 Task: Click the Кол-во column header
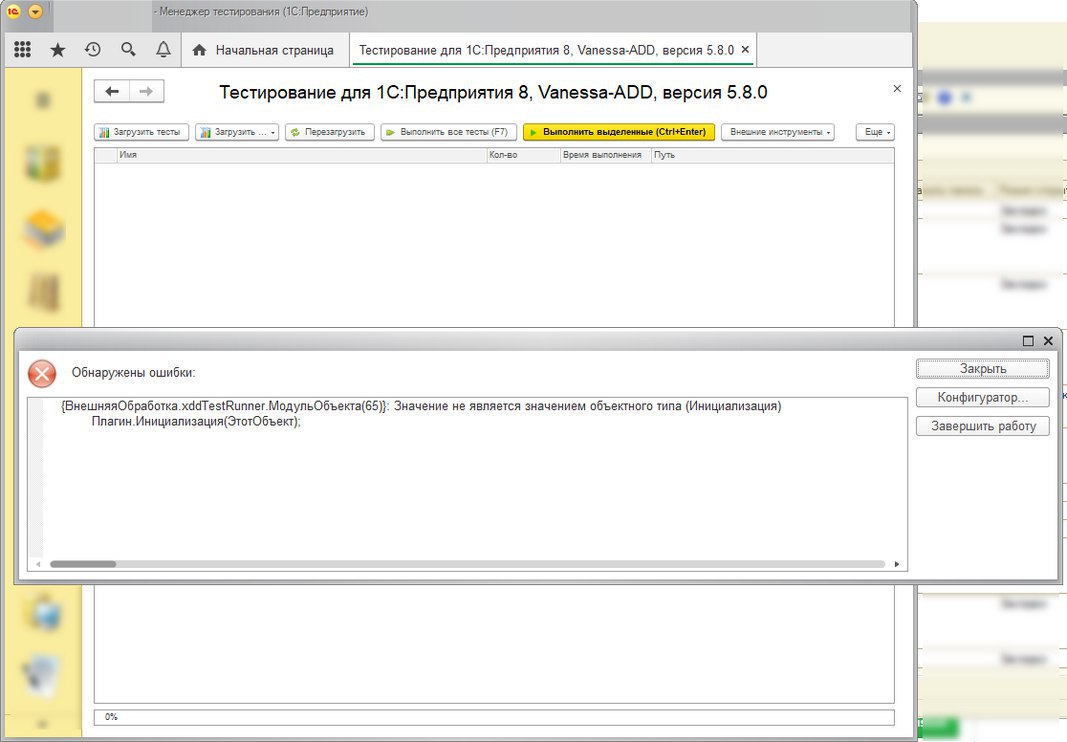point(523,155)
